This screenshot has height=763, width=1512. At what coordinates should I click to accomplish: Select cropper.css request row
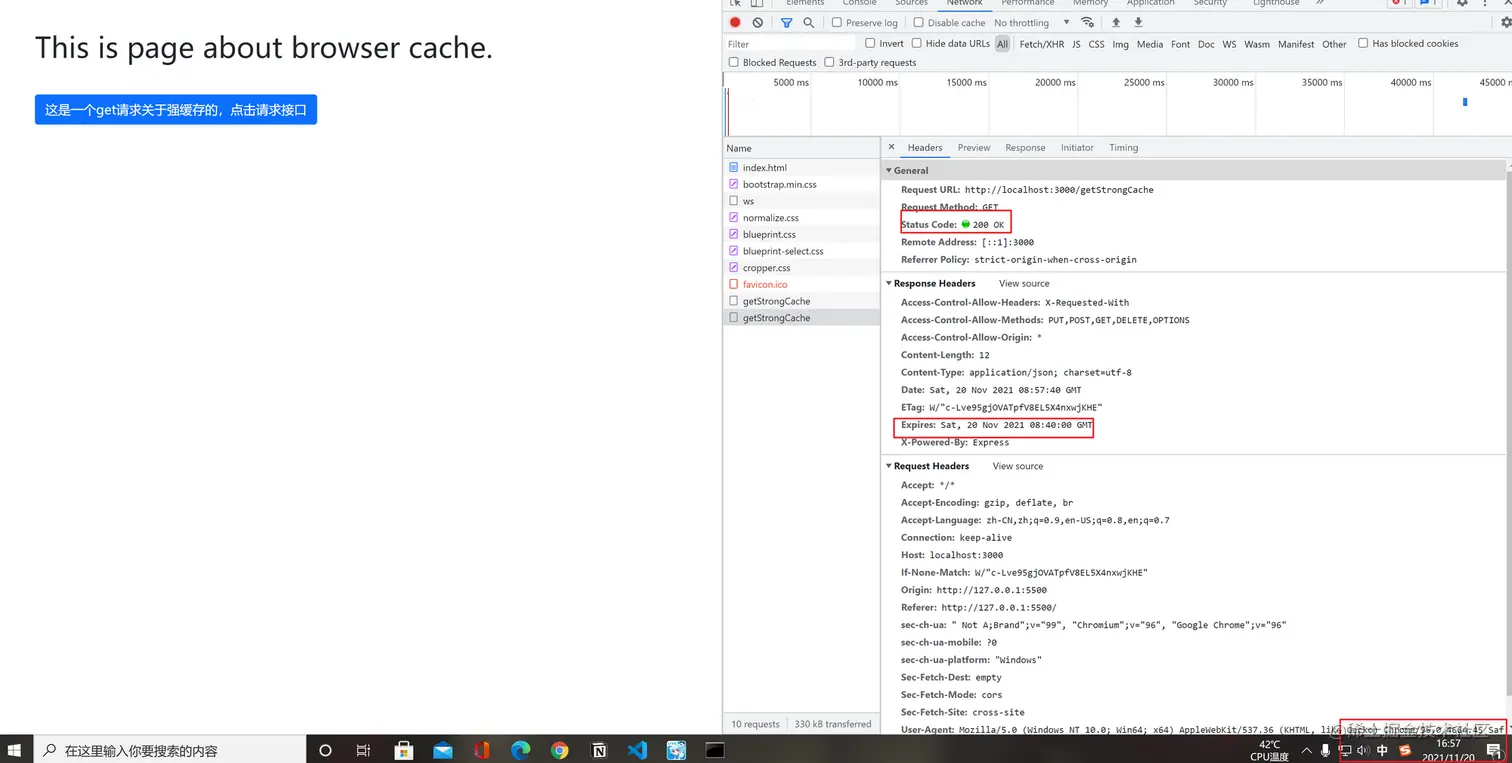802,268
